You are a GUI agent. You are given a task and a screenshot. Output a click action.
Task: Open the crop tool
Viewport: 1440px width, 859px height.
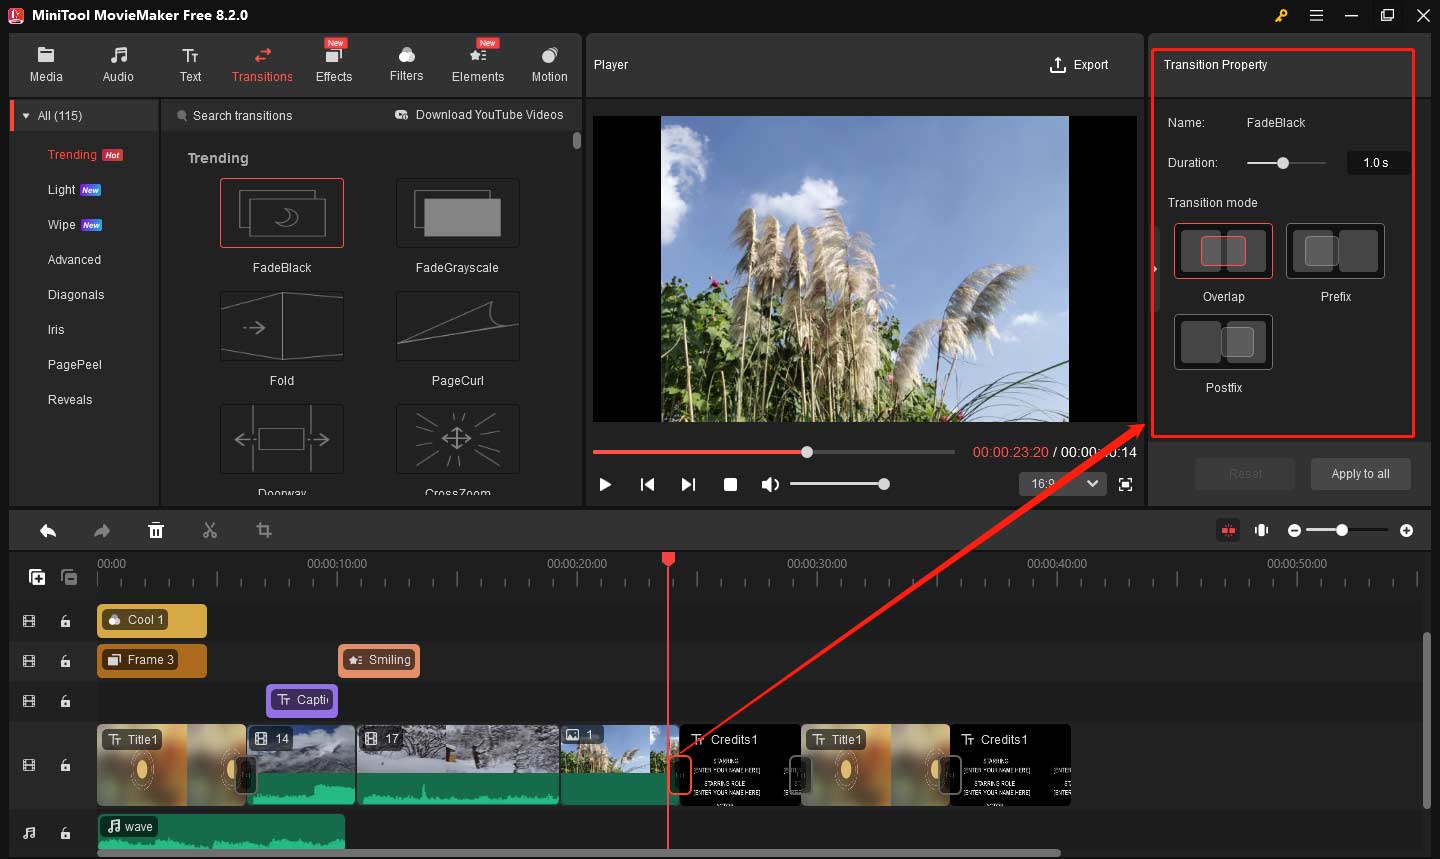(264, 531)
